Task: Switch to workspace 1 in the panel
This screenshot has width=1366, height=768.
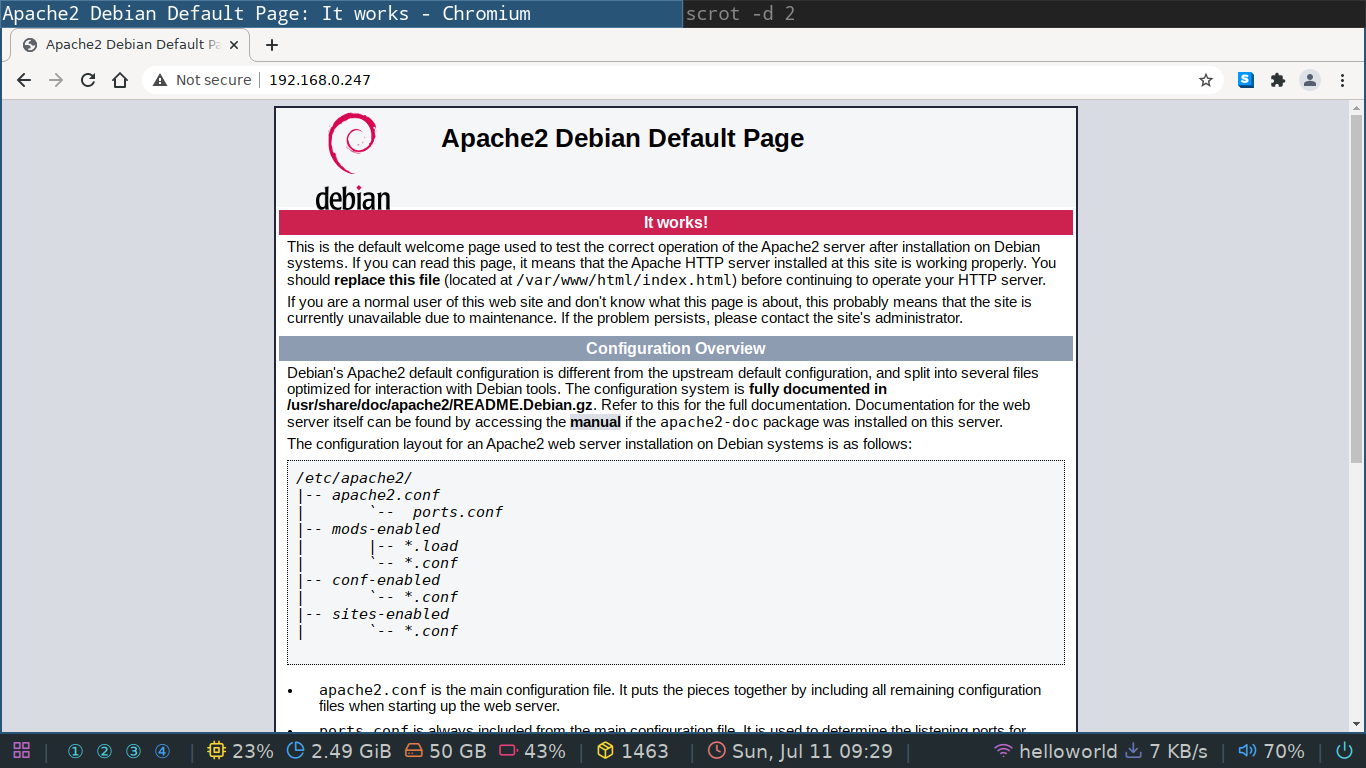Action: (75, 751)
